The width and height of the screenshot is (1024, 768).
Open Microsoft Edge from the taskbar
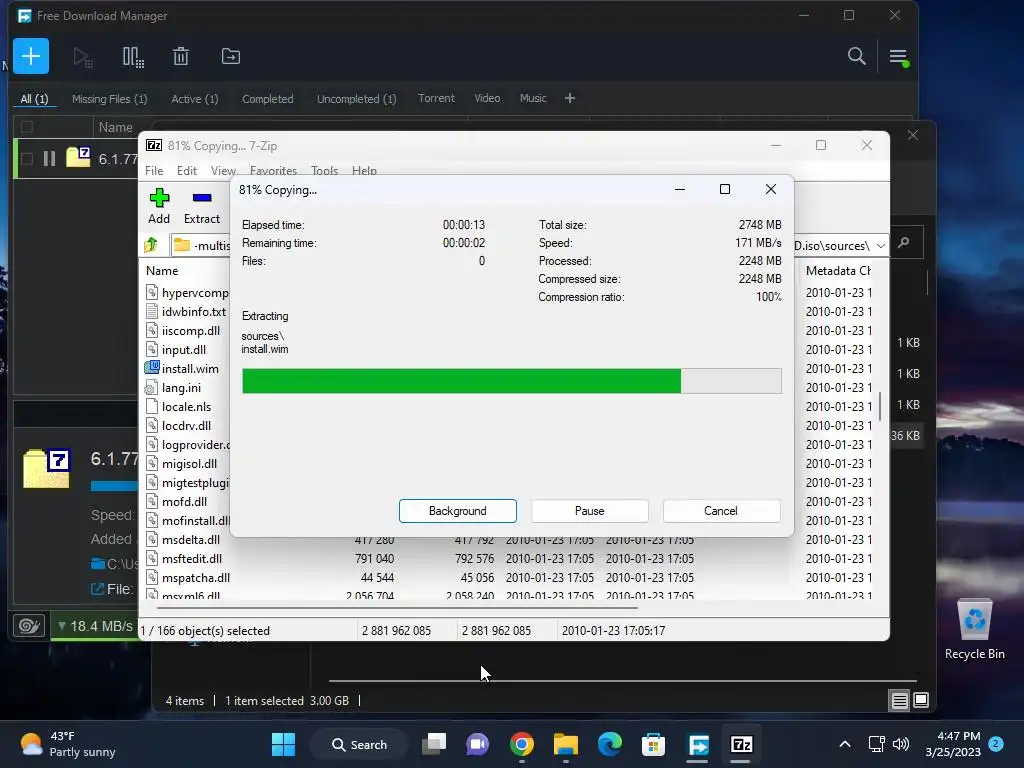609,744
